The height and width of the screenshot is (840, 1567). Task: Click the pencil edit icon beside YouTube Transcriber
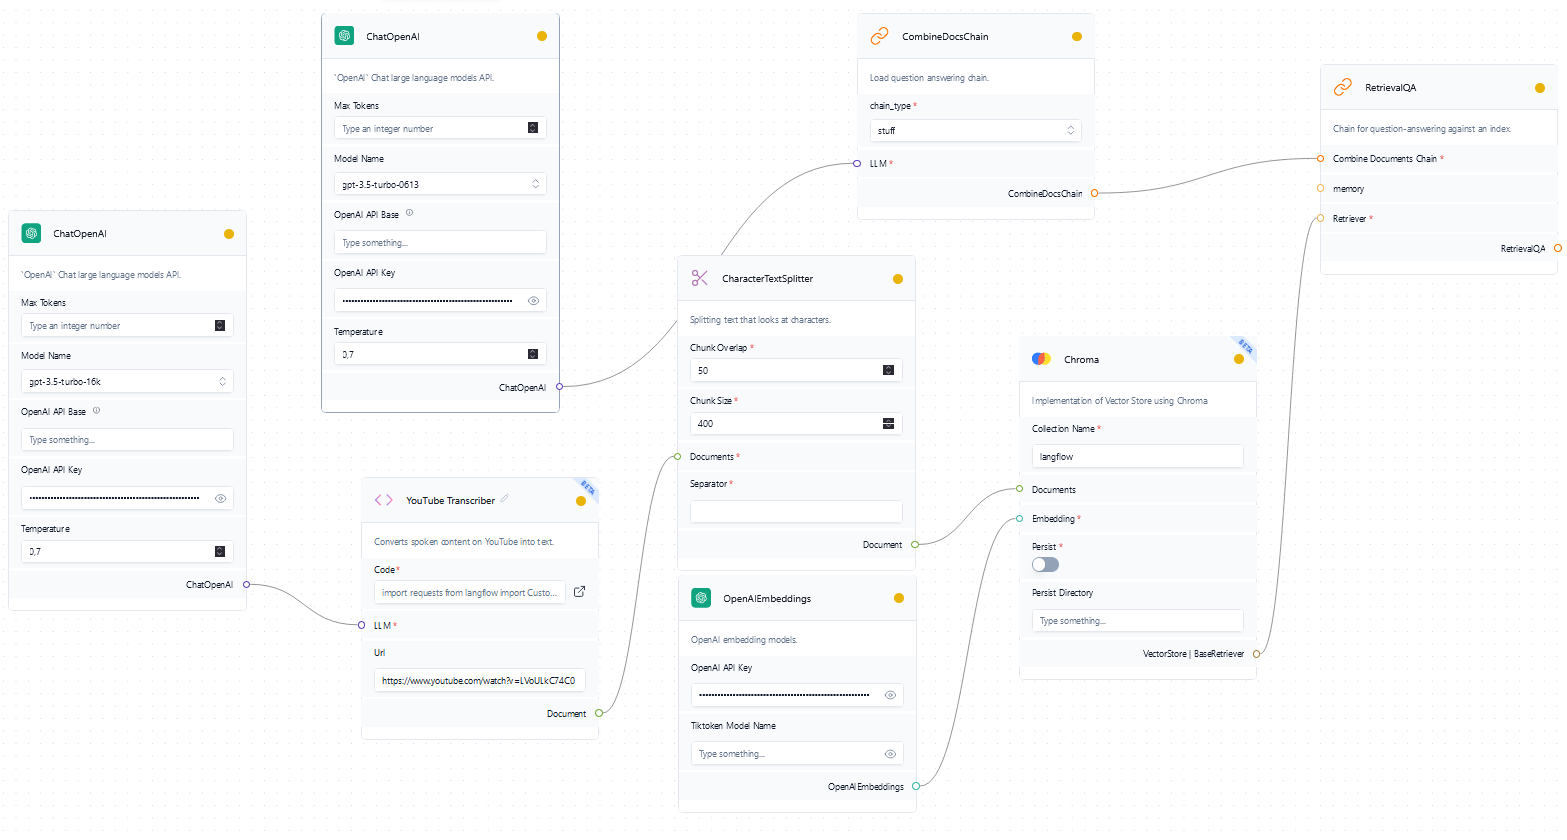(505, 499)
